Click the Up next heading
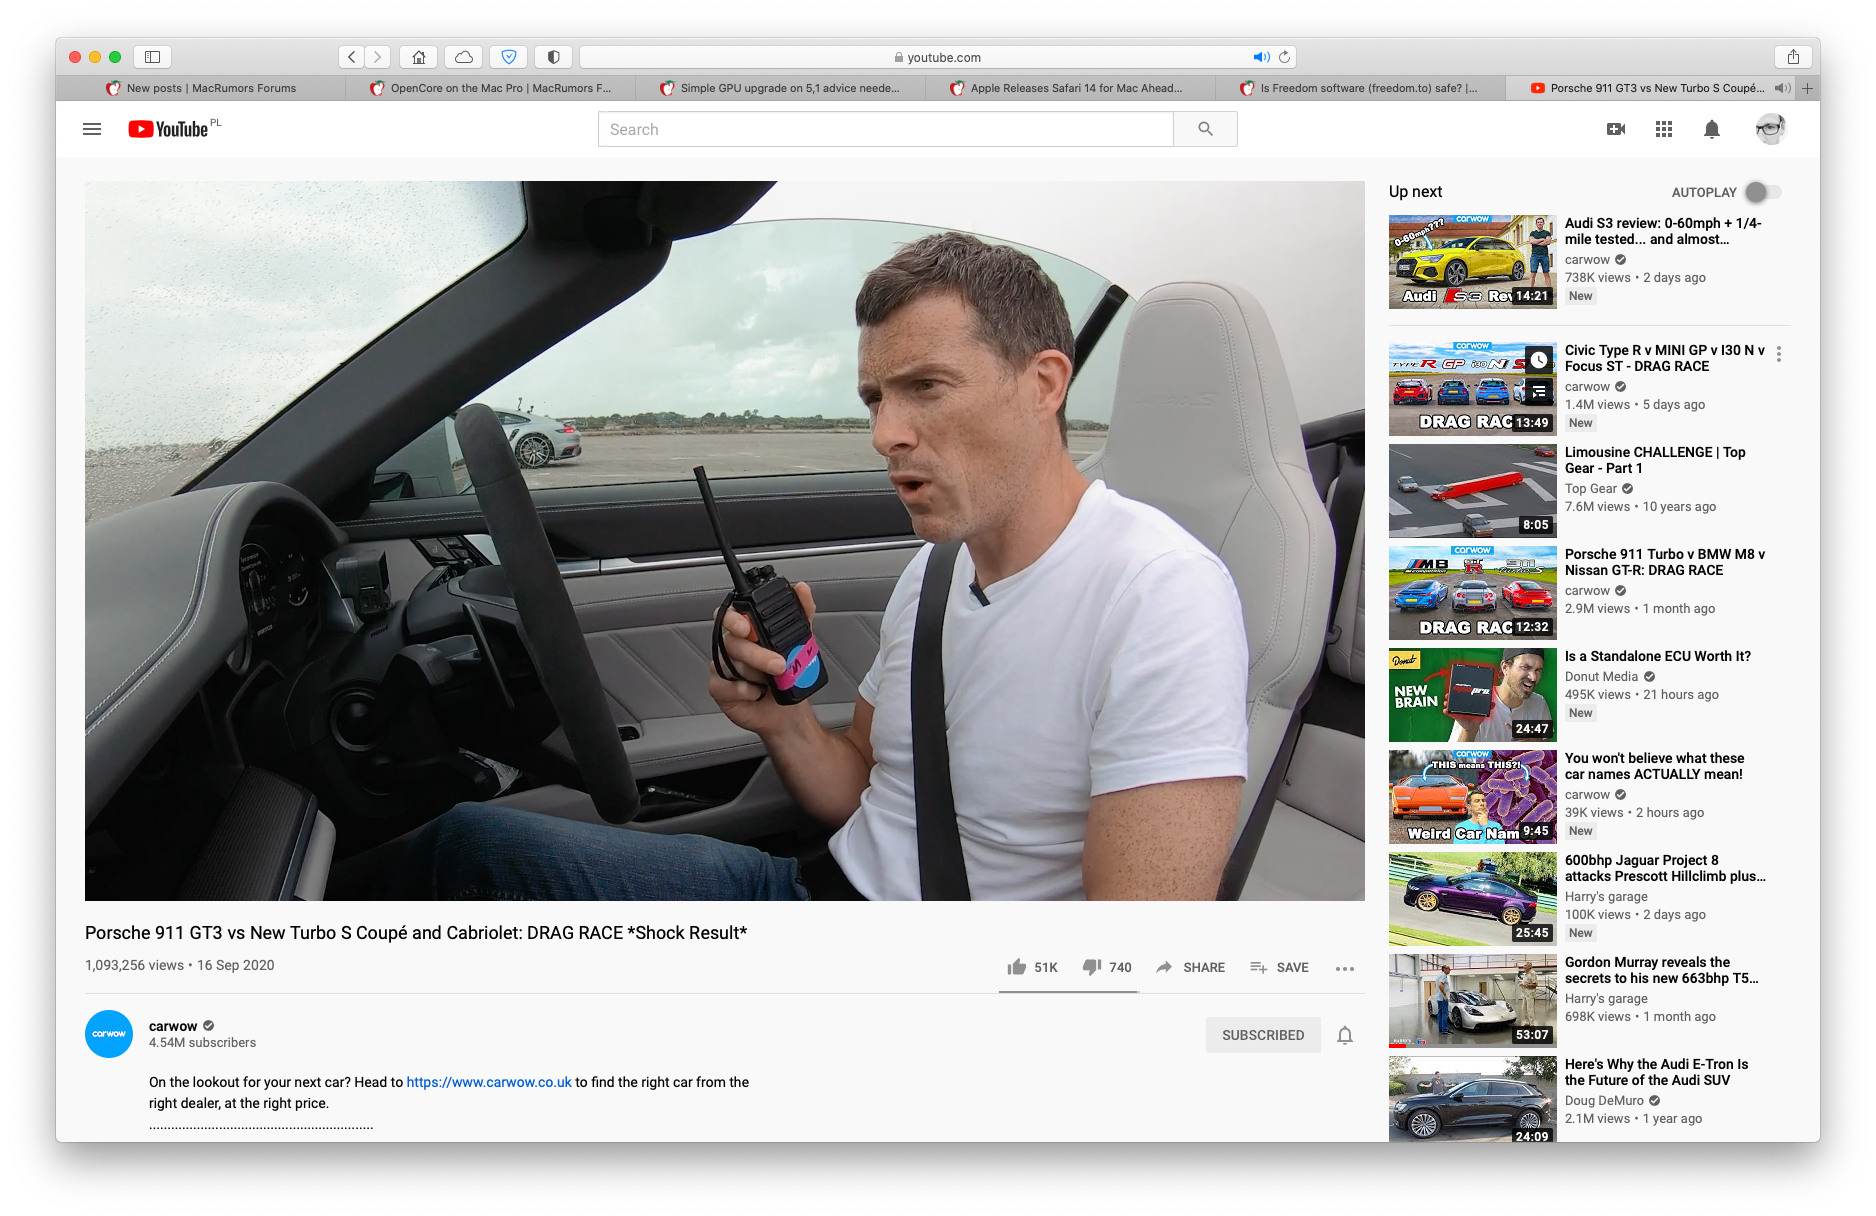This screenshot has width=1876, height=1216. [1415, 192]
